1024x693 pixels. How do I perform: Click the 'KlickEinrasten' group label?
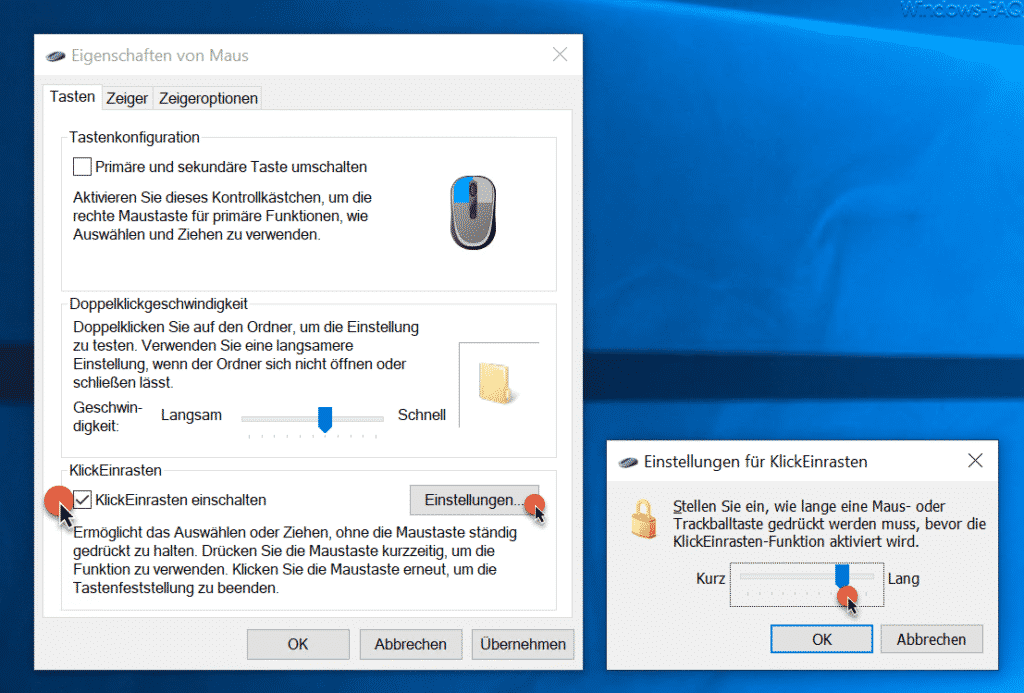[x=116, y=471]
